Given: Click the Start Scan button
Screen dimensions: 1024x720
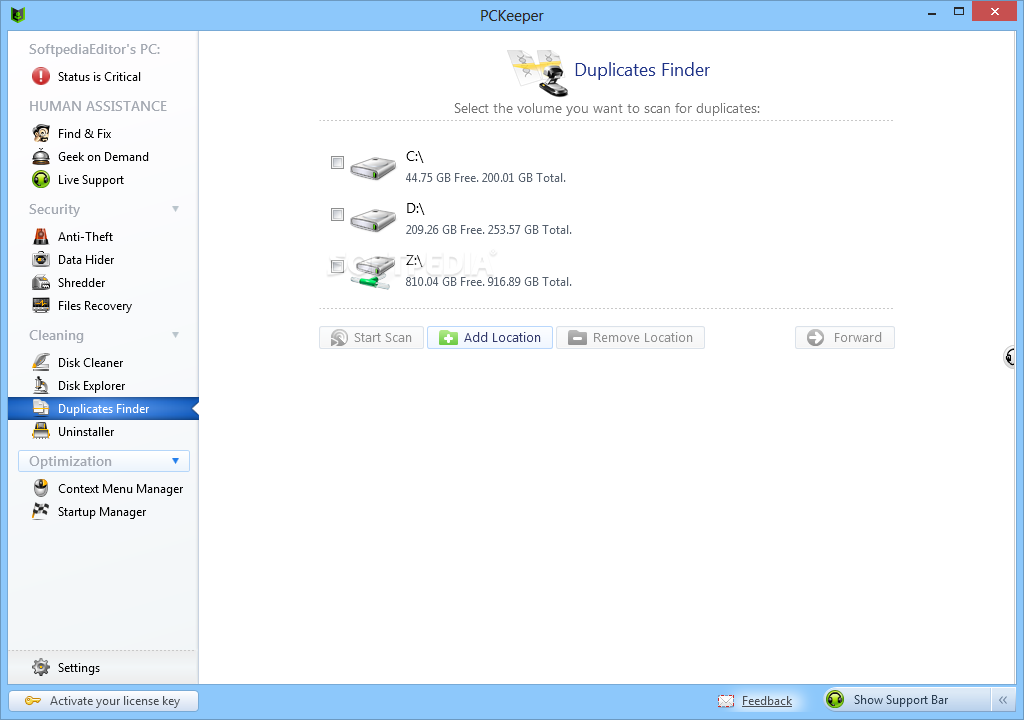Looking at the screenshot, I should click(371, 338).
